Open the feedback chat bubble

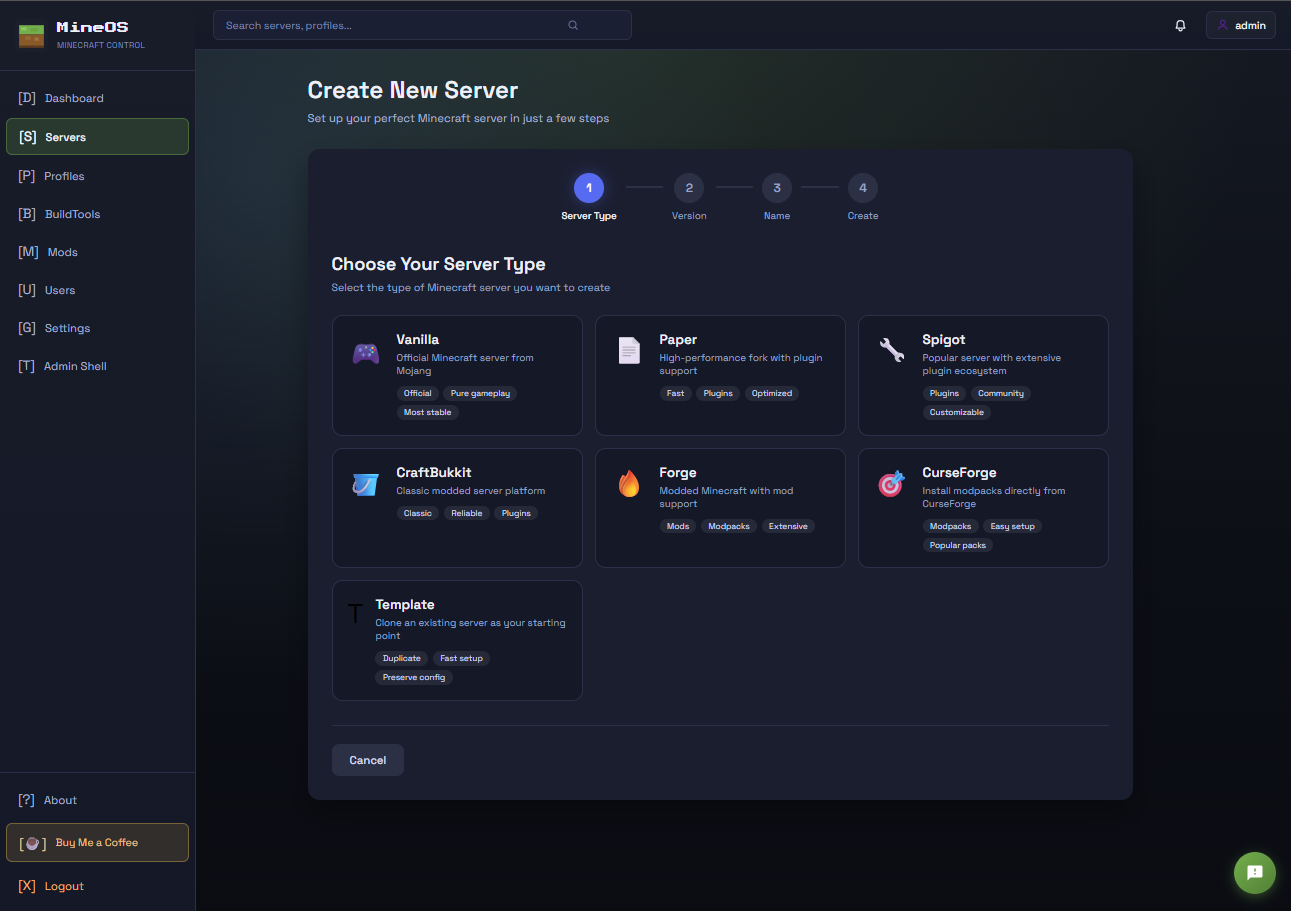tap(1255, 873)
